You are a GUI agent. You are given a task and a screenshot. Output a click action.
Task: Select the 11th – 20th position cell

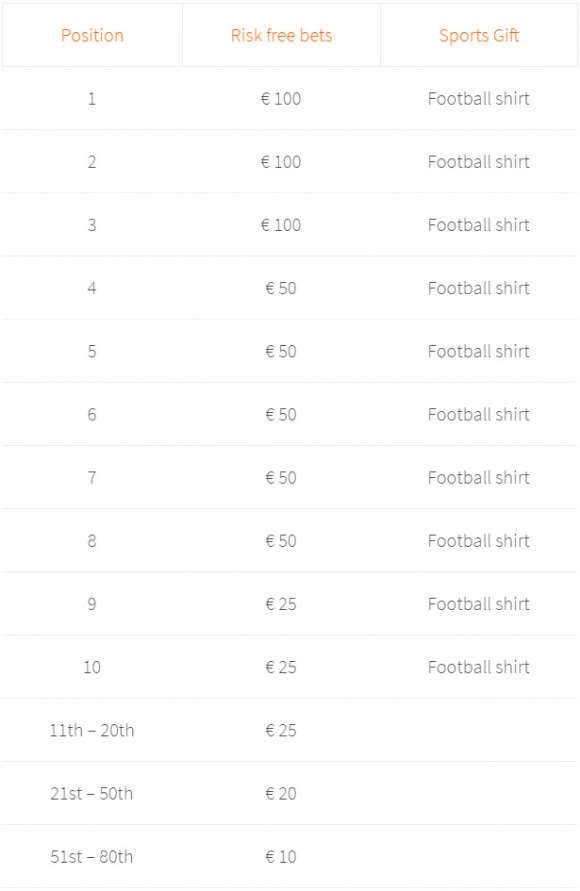click(92, 730)
